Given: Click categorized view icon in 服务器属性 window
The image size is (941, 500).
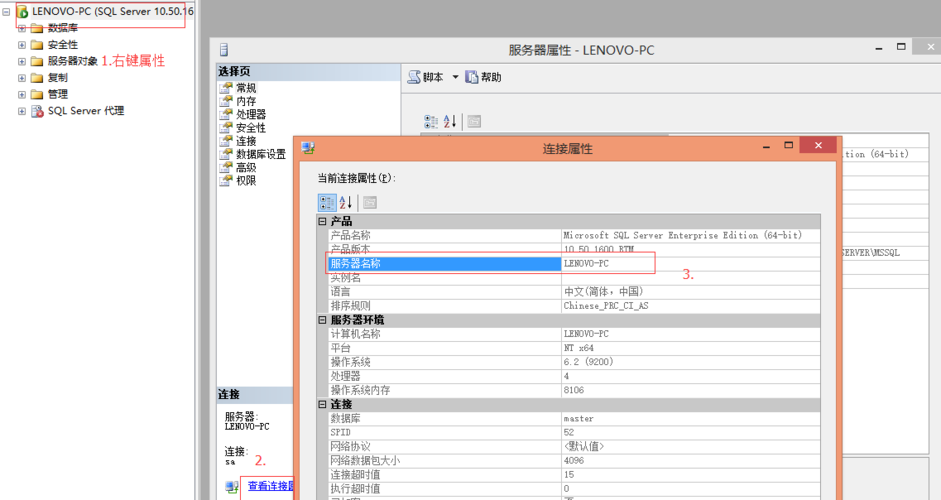Looking at the screenshot, I should [x=431, y=122].
